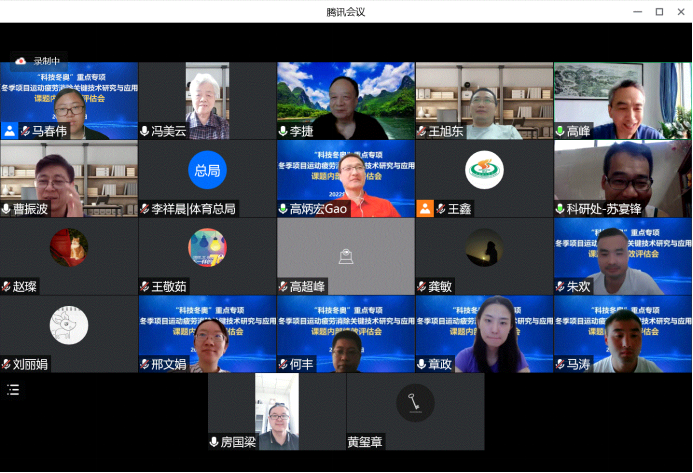
Task: Click the muted microphone icon beside 冯美云
Action: [145, 131]
